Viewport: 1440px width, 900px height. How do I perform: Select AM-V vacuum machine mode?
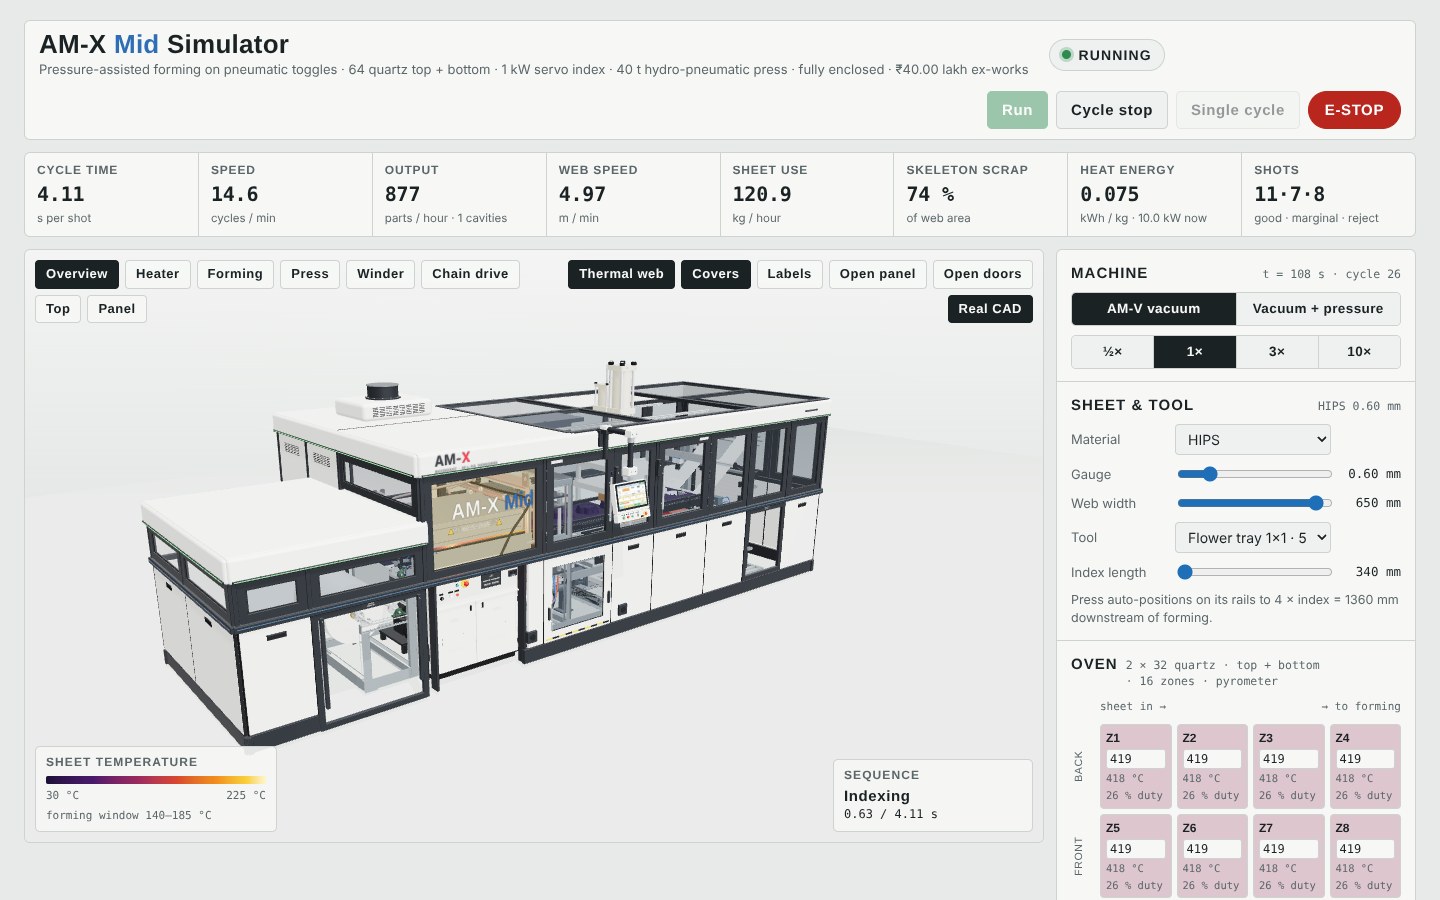coord(1154,309)
